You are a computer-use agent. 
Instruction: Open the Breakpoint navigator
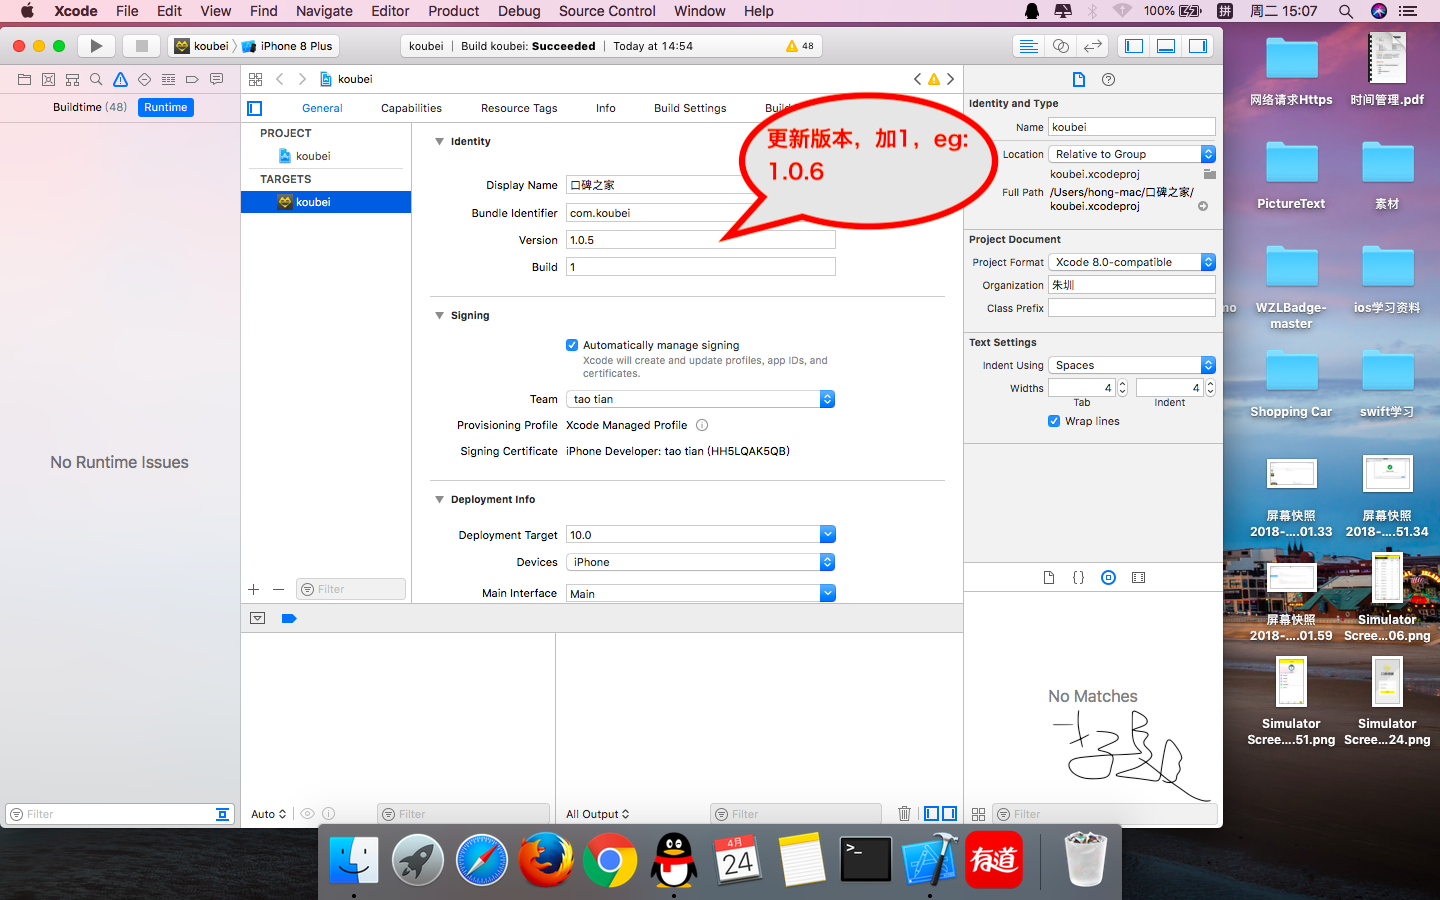pyautogui.click(x=192, y=79)
